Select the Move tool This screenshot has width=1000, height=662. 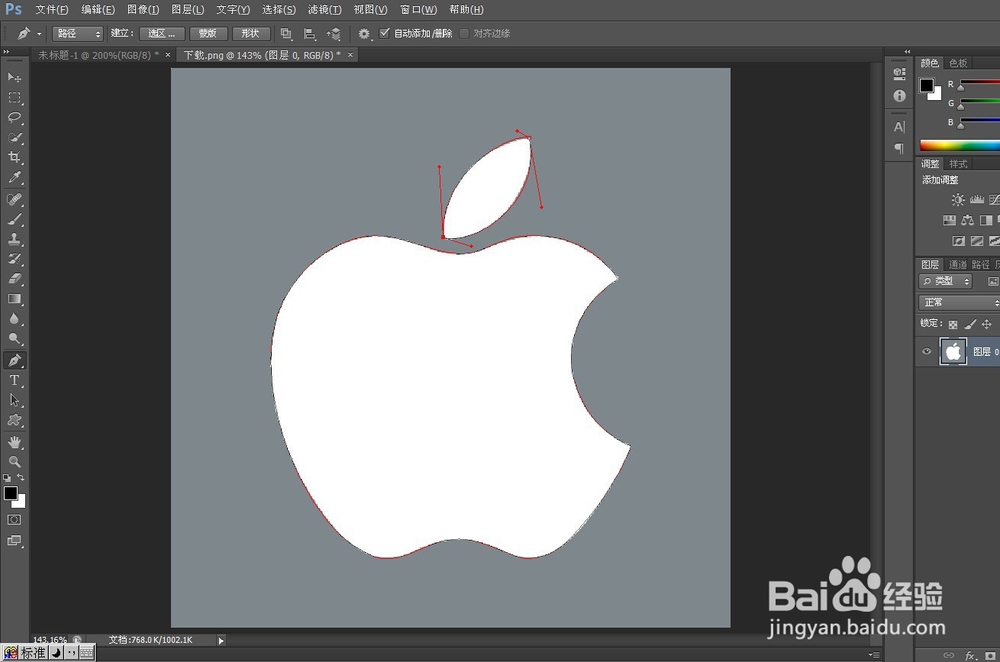point(14,78)
